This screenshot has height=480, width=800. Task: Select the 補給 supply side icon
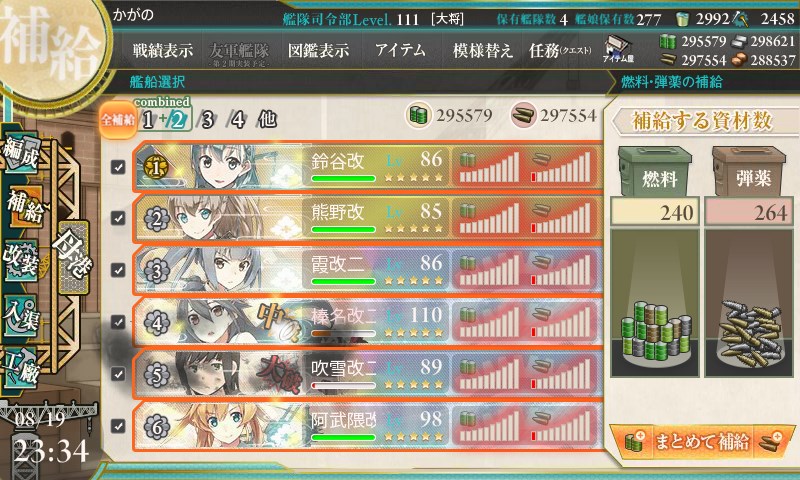coord(24,207)
